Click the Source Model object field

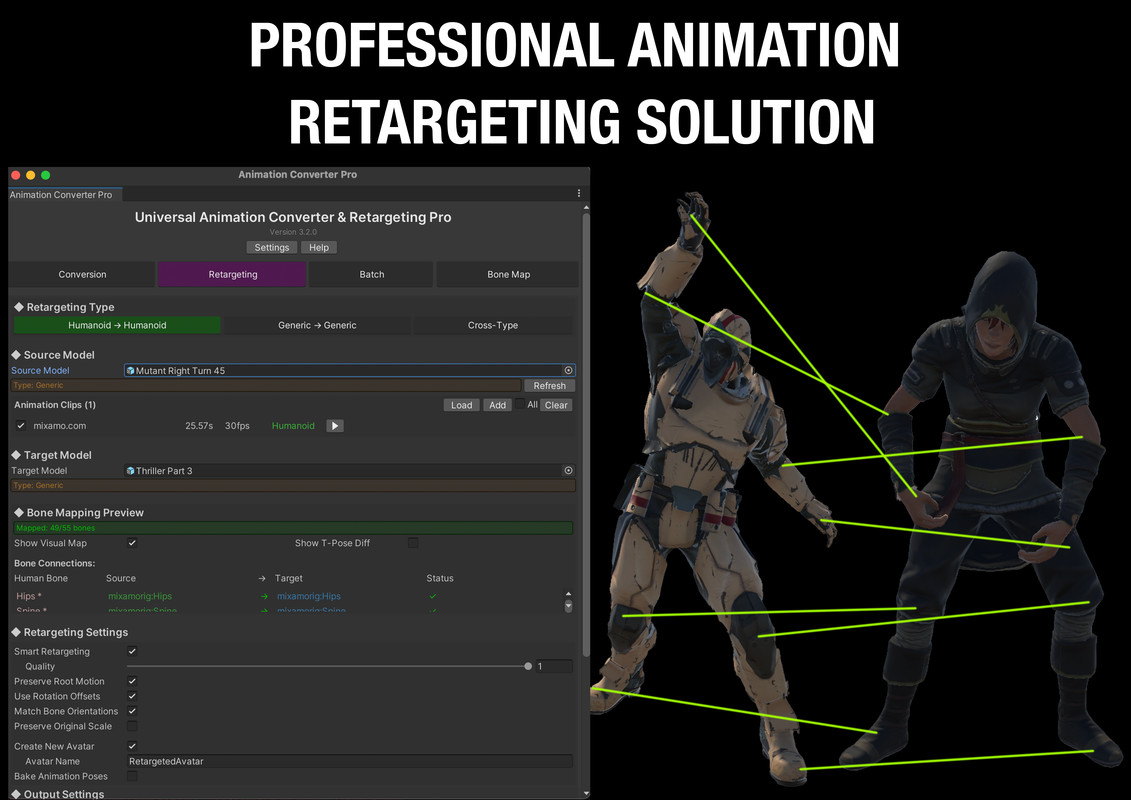(350, 370)
